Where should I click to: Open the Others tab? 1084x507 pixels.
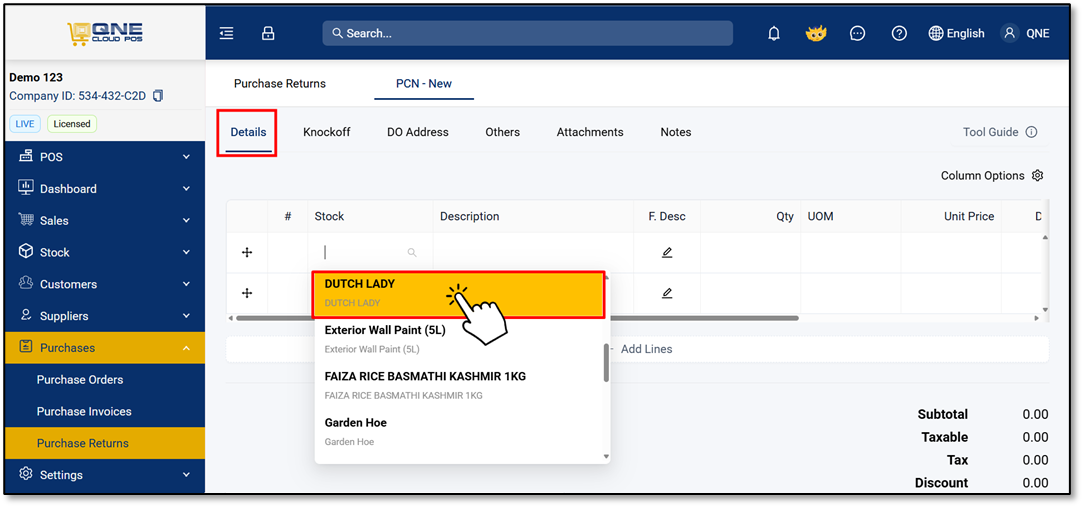click(x=503, y=132)
